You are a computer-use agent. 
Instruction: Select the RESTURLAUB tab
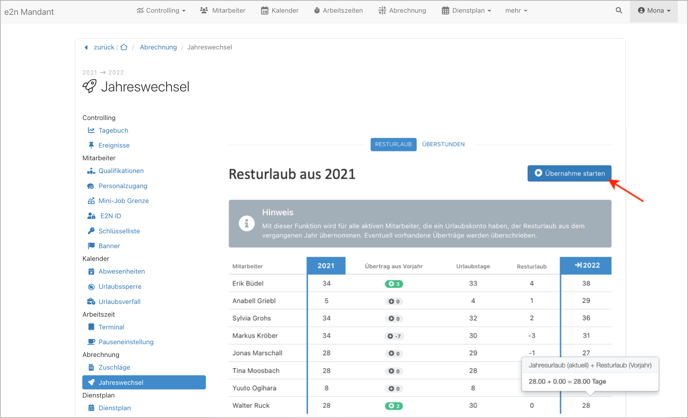(393, 144)
